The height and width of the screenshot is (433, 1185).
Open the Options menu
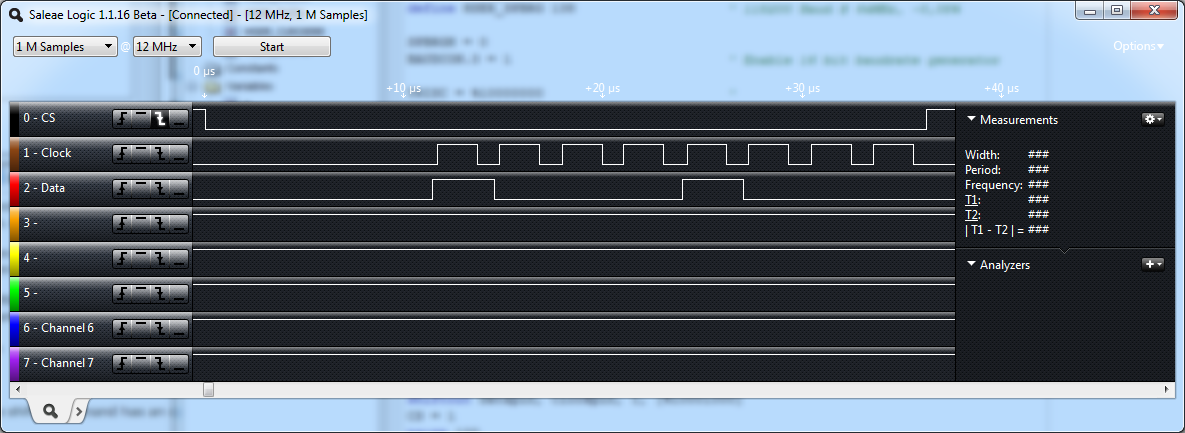(1138, 47)
